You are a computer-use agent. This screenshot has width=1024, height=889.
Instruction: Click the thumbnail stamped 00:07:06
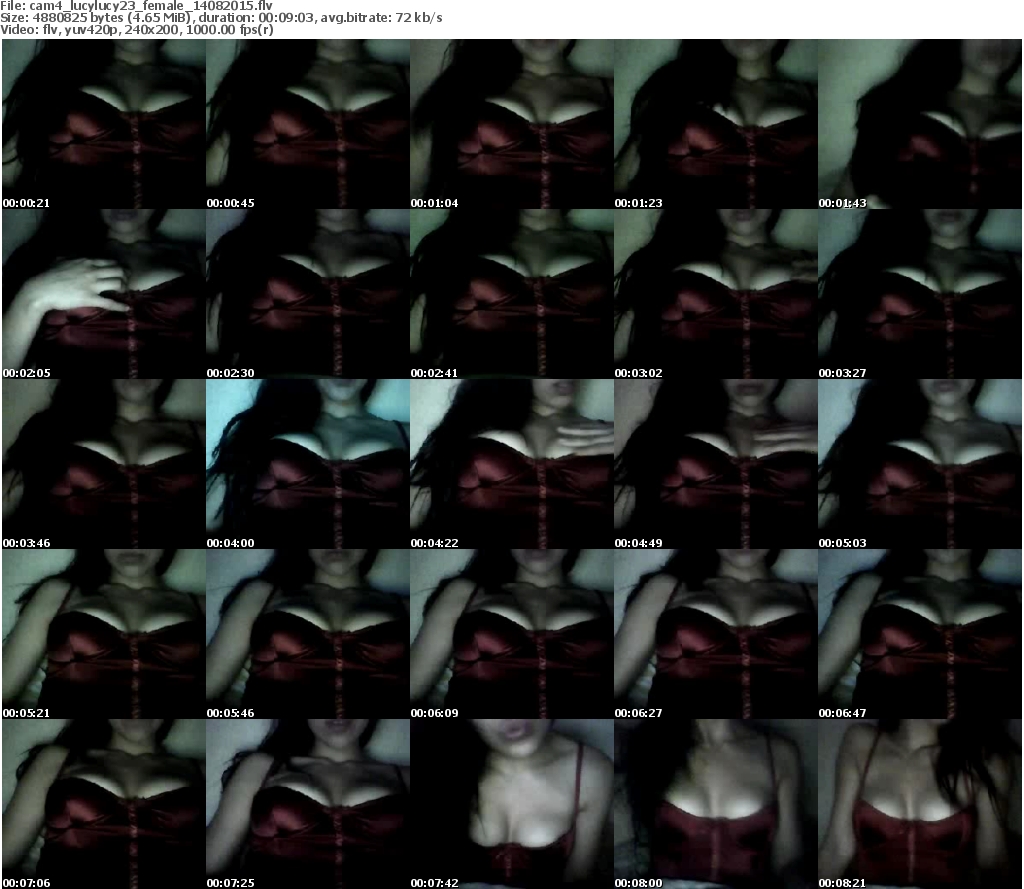[104, 804]
